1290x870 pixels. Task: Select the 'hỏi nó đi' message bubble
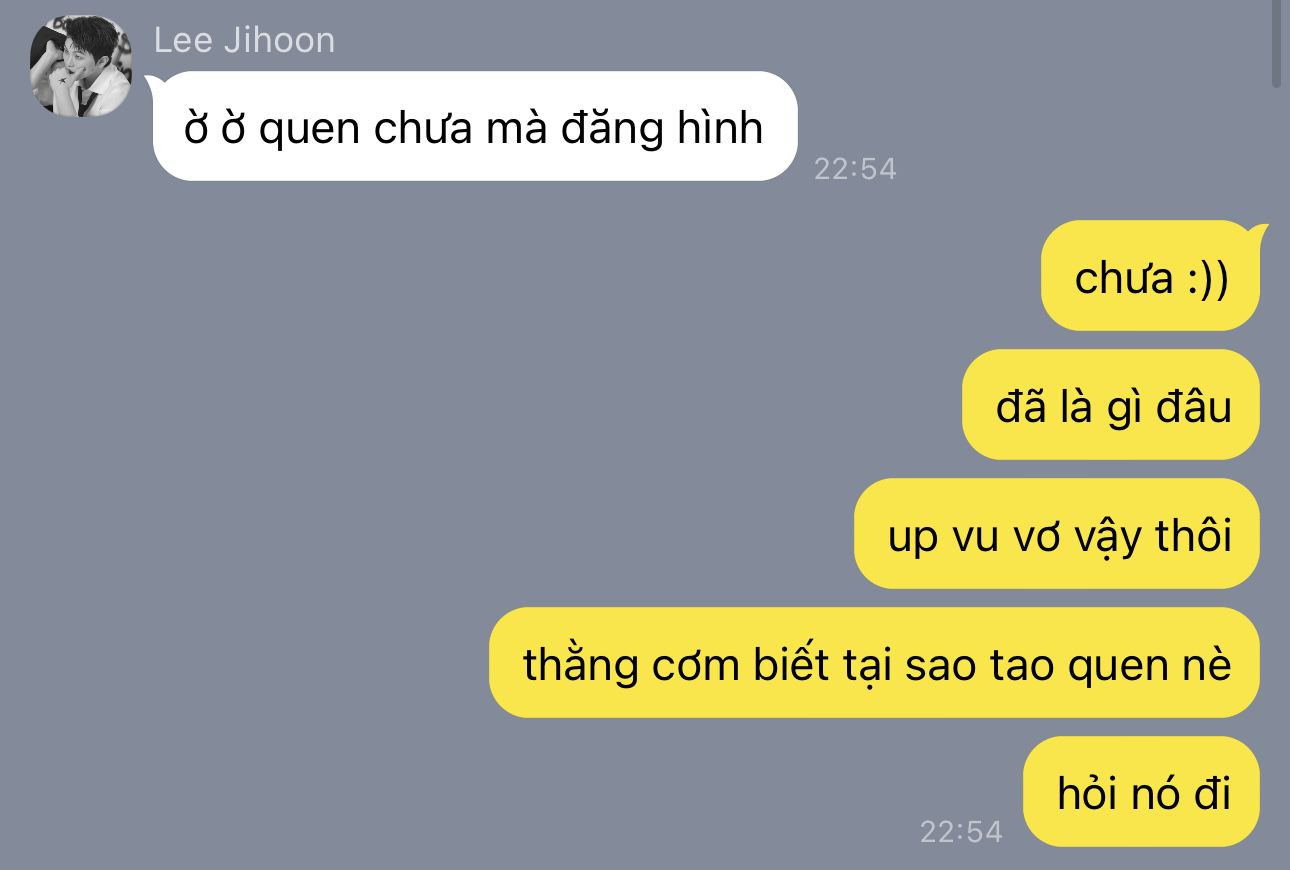1142,792
